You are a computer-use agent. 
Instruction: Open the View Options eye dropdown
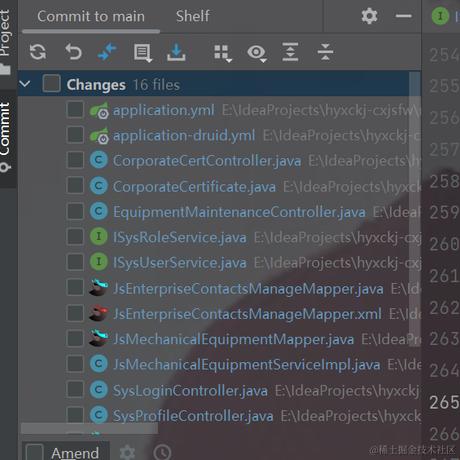coord(257,53)
